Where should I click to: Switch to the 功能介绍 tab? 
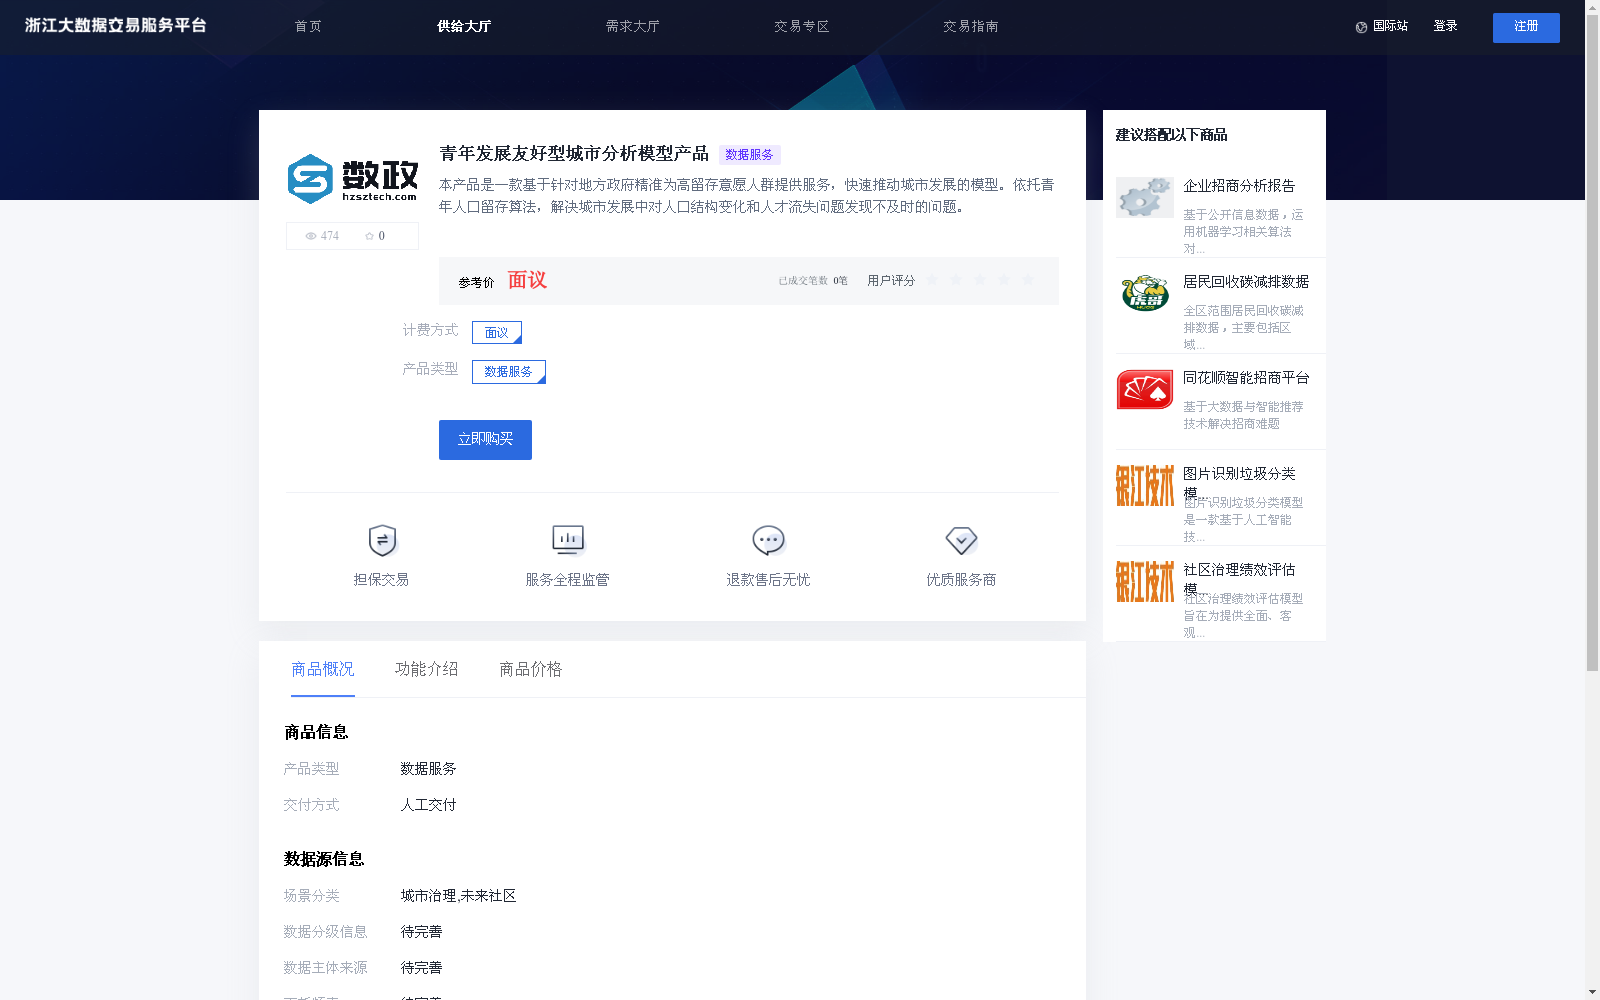[x=427, y=669]
